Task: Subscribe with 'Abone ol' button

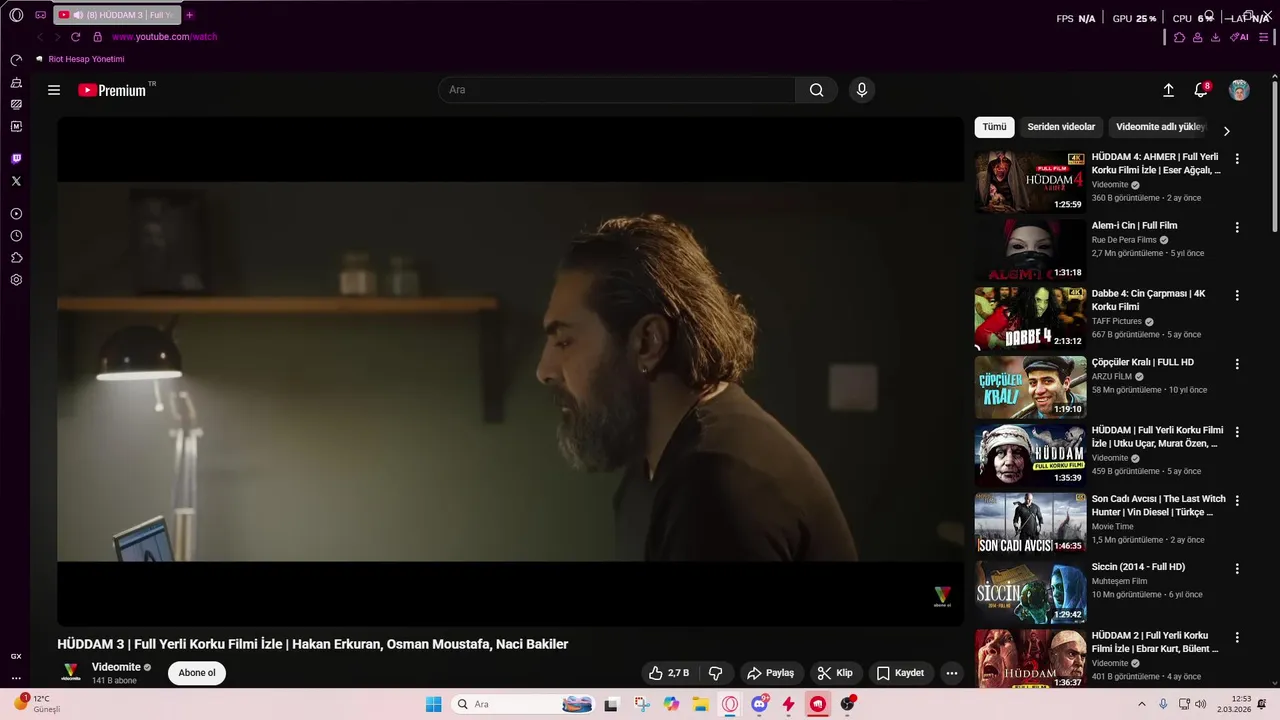Action: (x=197, y=673)
